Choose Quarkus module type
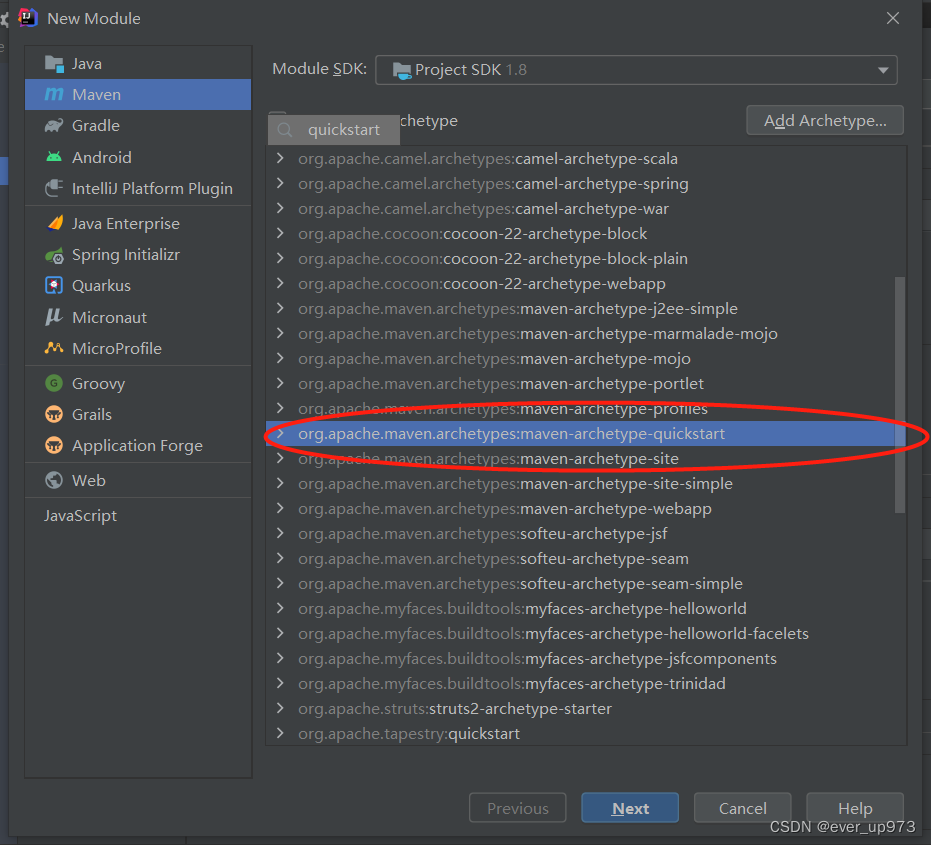Viewport: 931px width, 845px height. (x=138, y=286)
